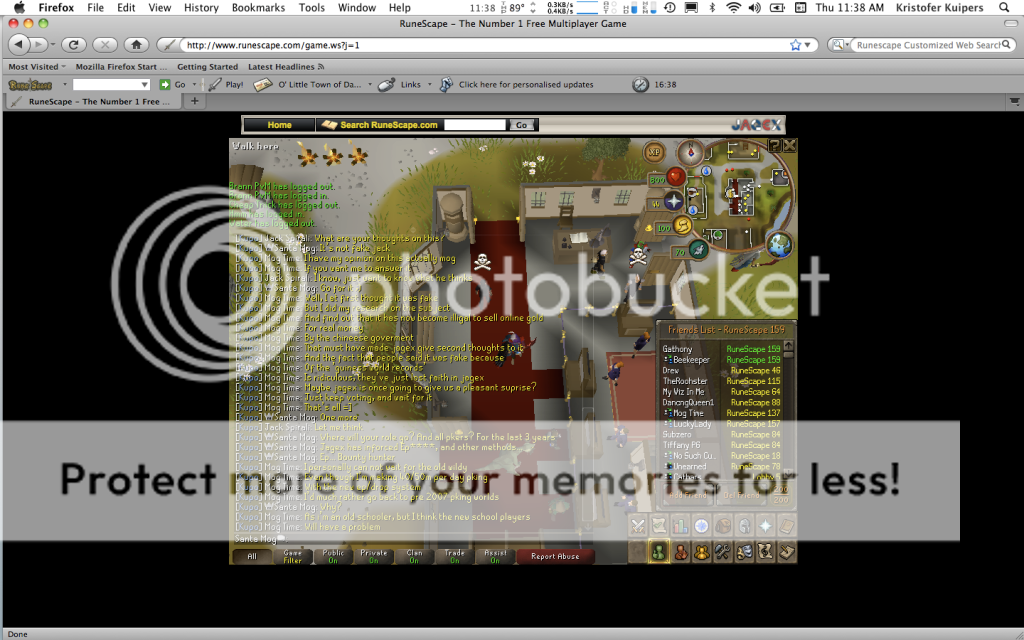Select the All chat tab
1024x640 pixels.
click(x=252, y=557)
